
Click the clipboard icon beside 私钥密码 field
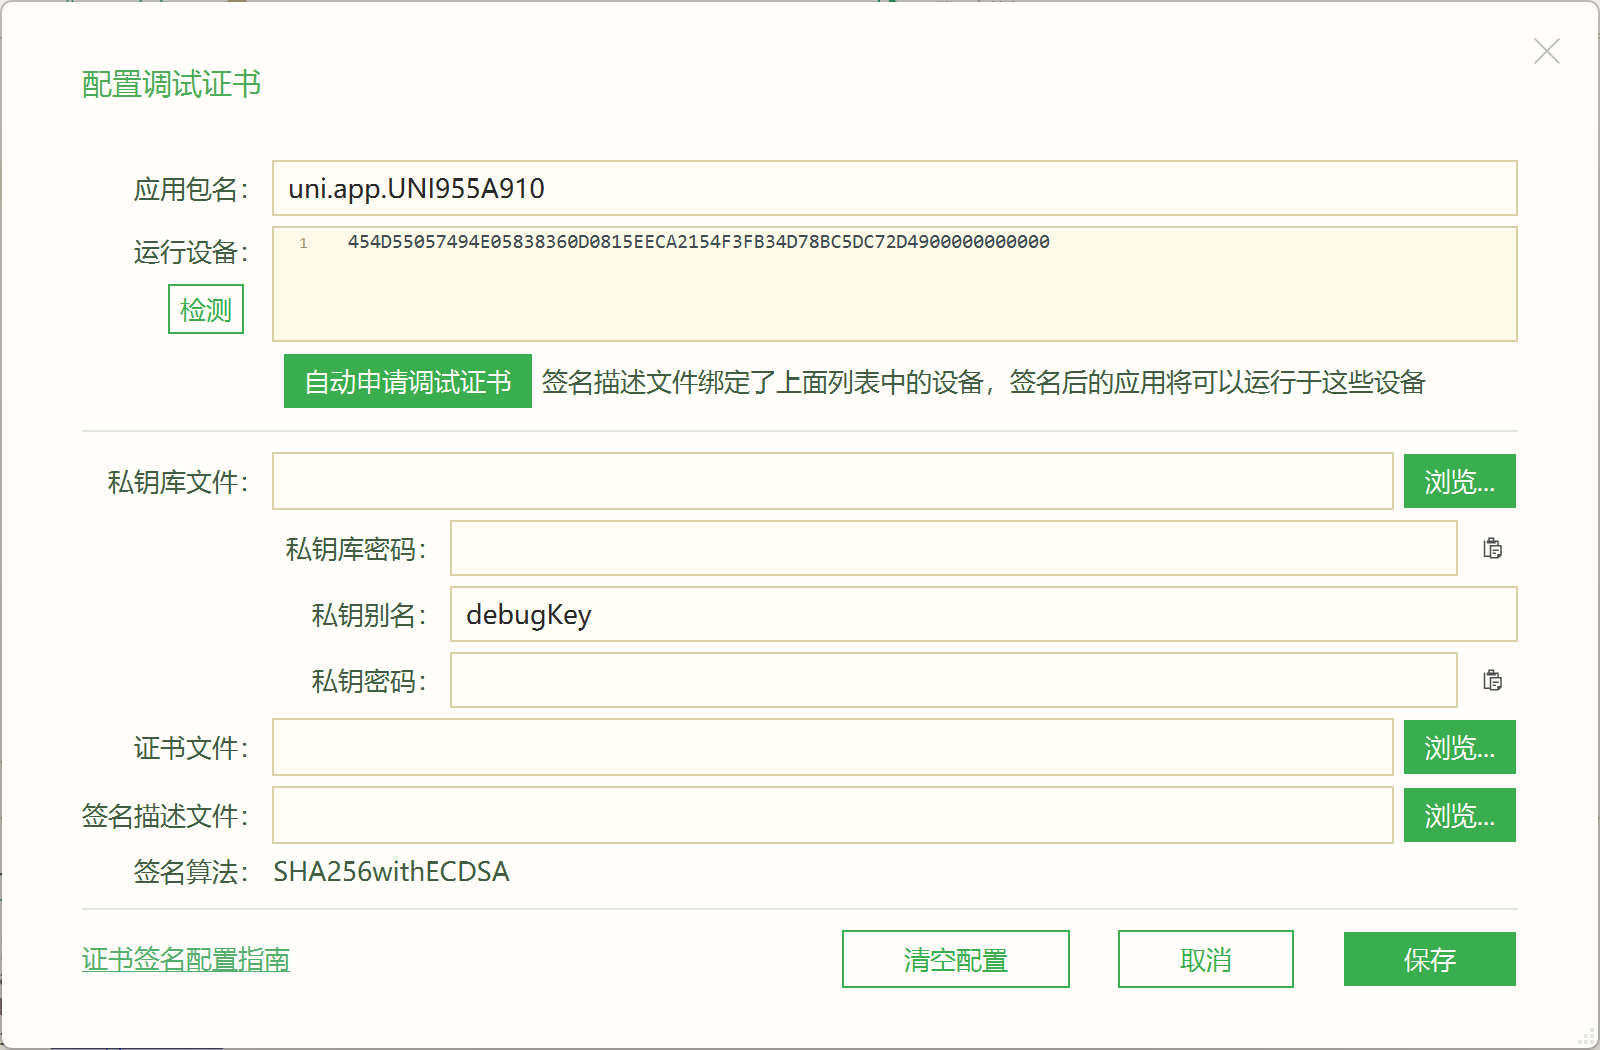pos(1492,680)
